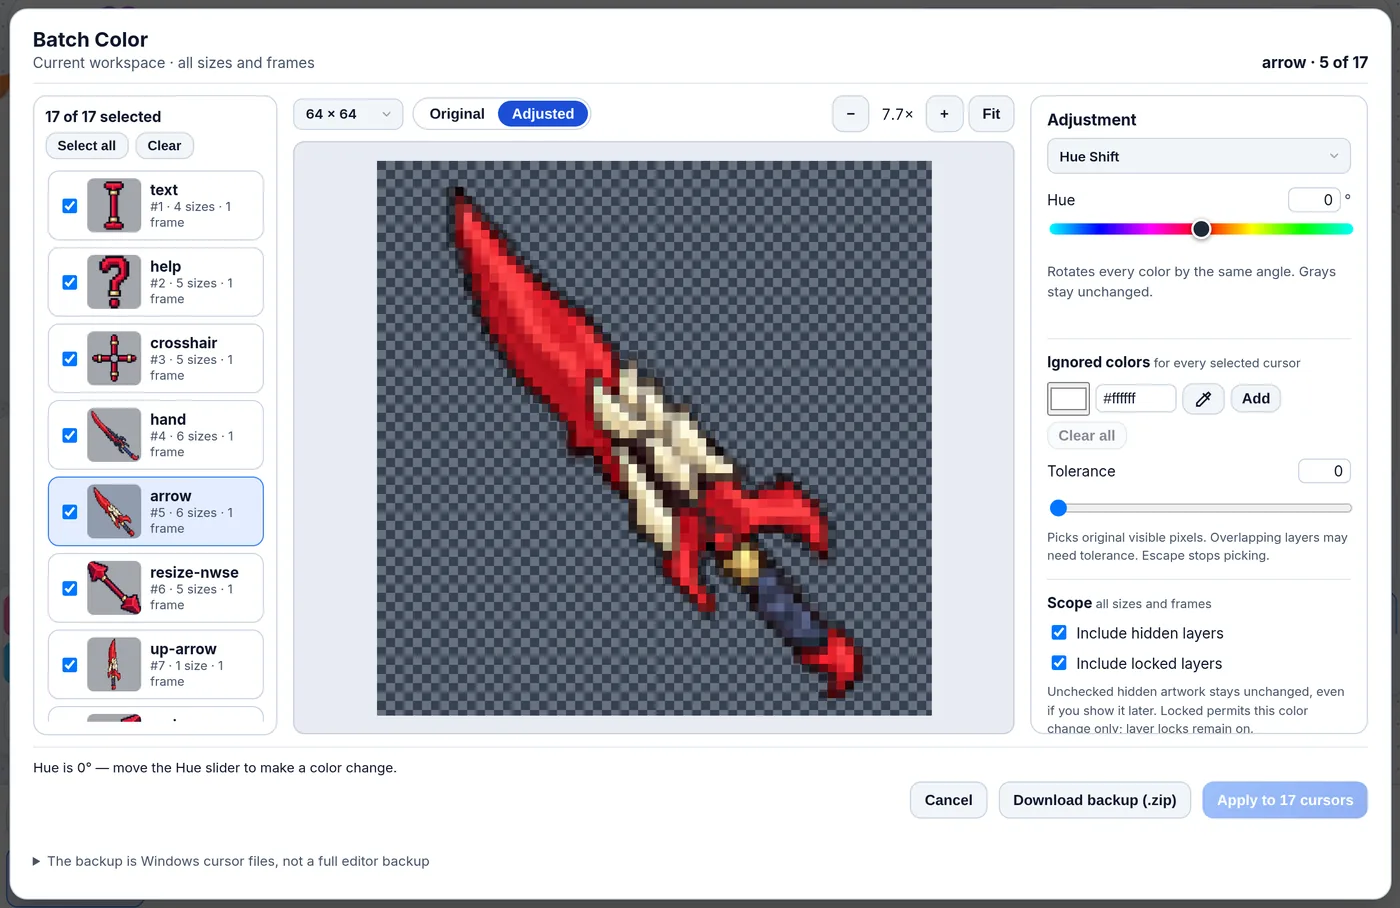Uncheck the arrow cursor checkbox

[x=70, y=512]
